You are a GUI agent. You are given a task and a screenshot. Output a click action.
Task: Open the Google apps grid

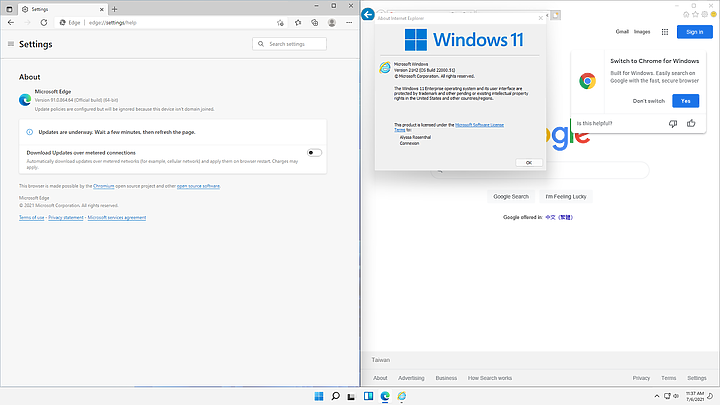(664, 32)
